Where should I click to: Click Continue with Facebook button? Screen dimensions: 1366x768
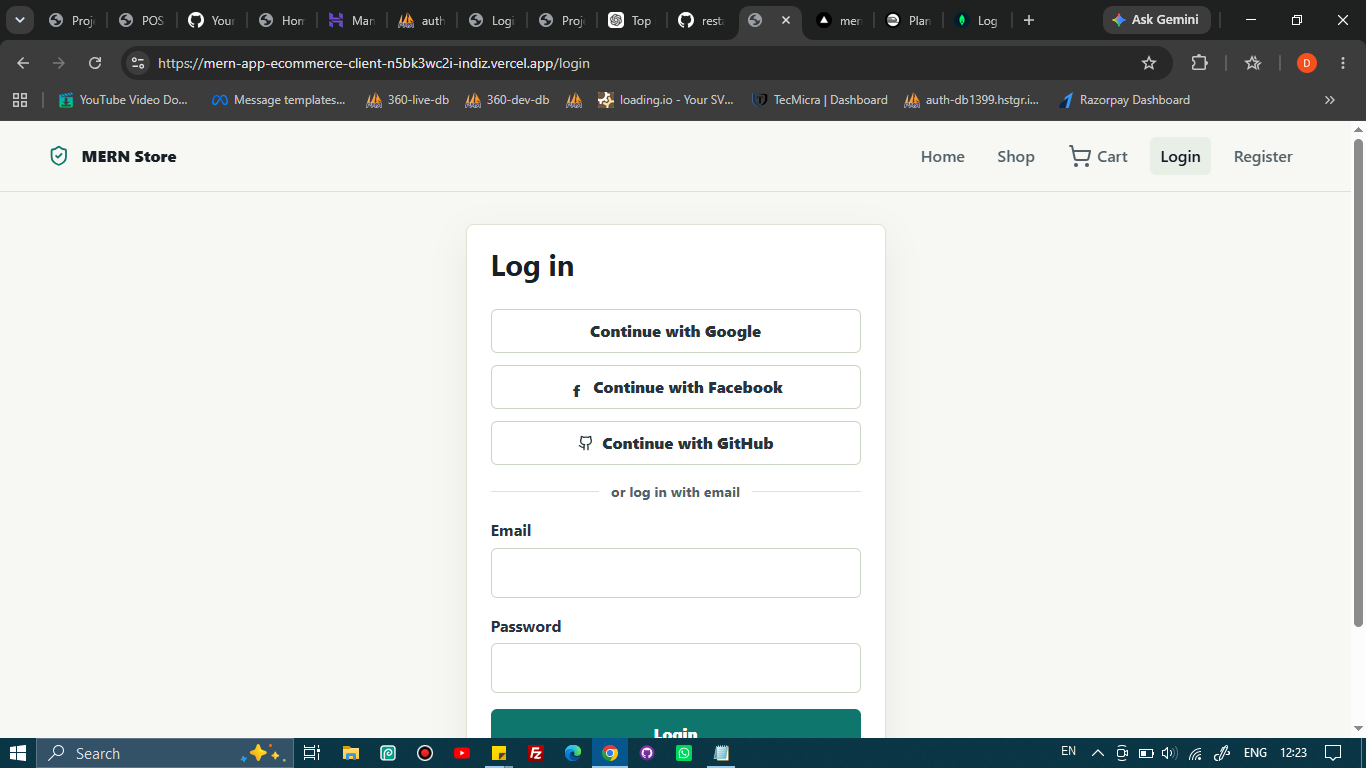[676, 387]
